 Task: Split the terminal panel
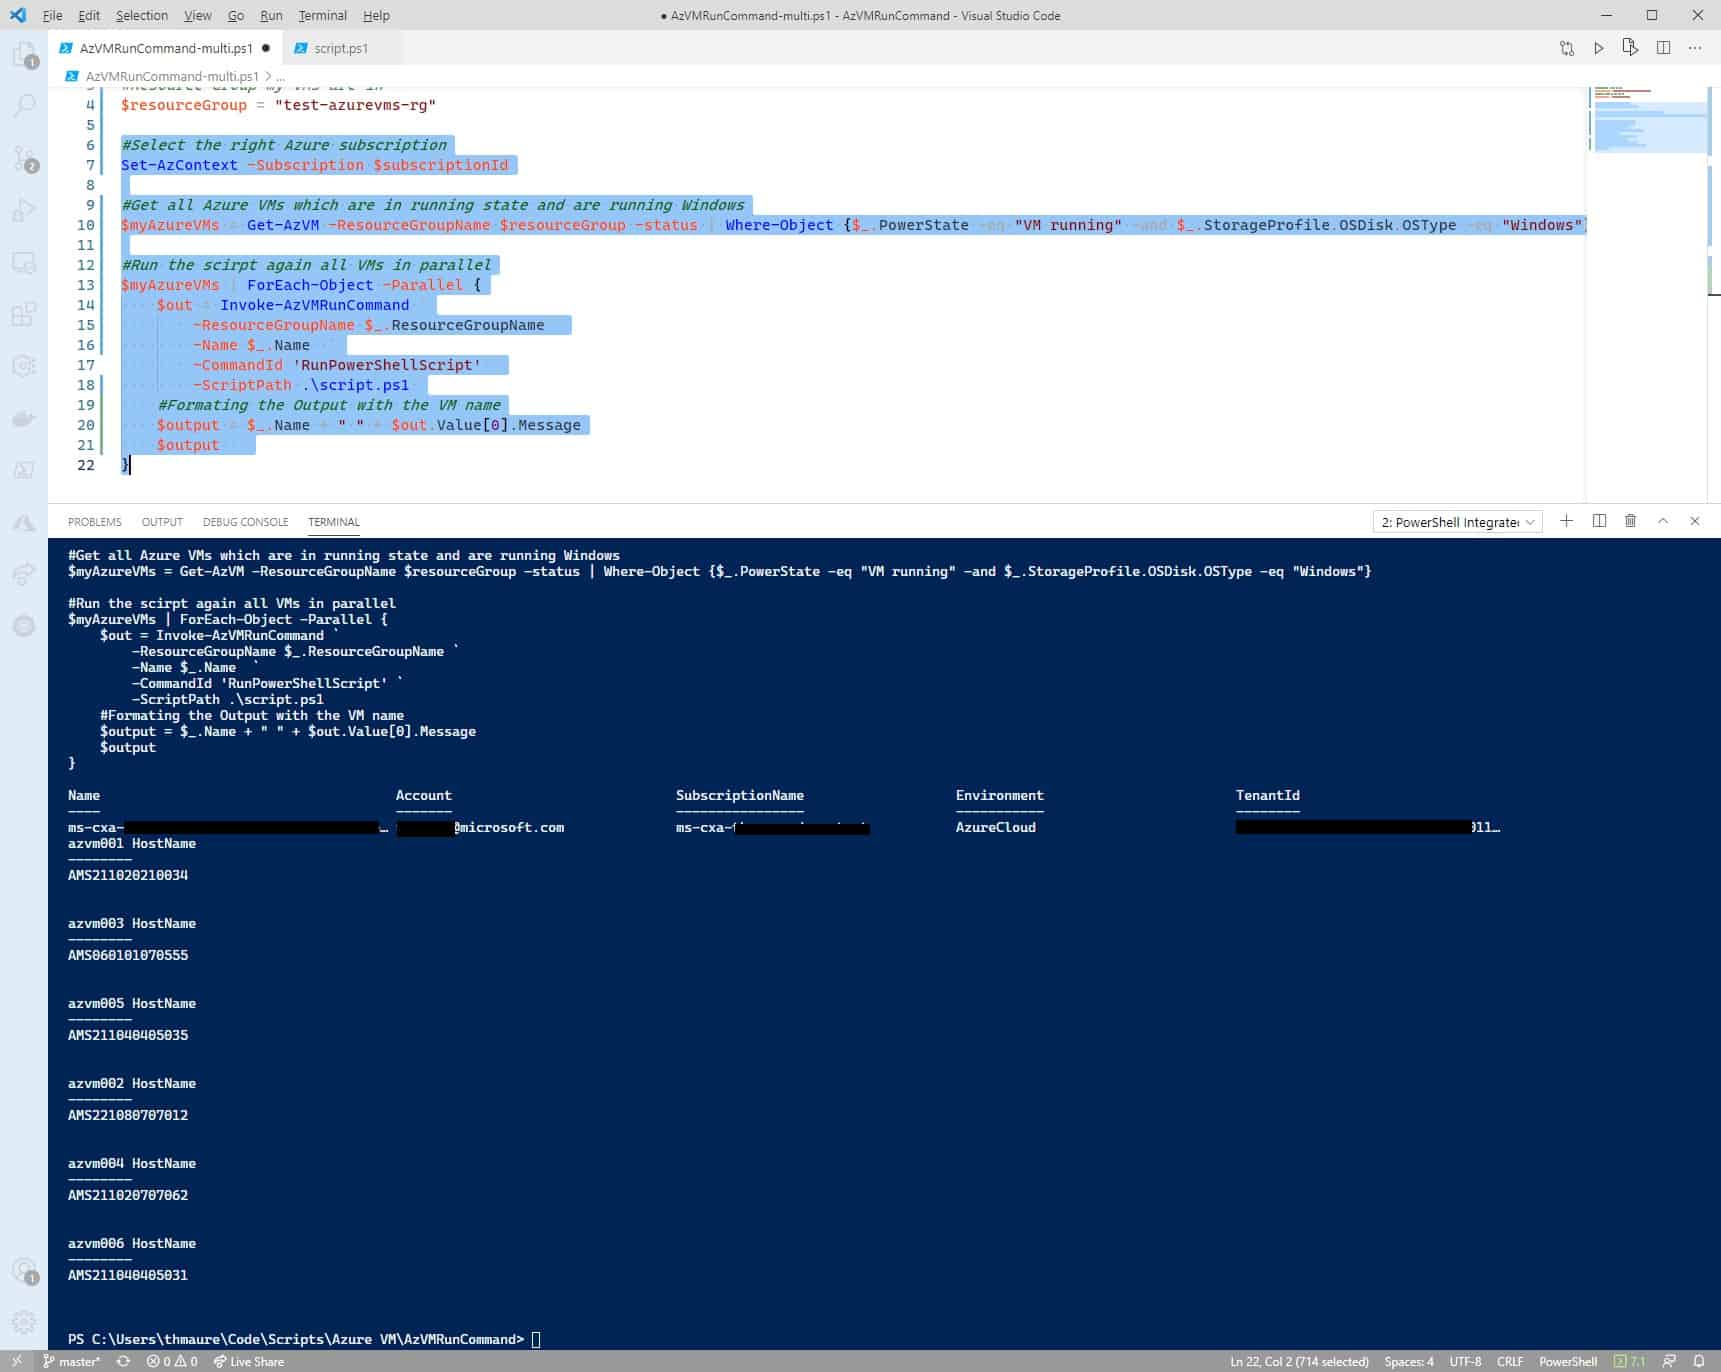(1598, 521)
